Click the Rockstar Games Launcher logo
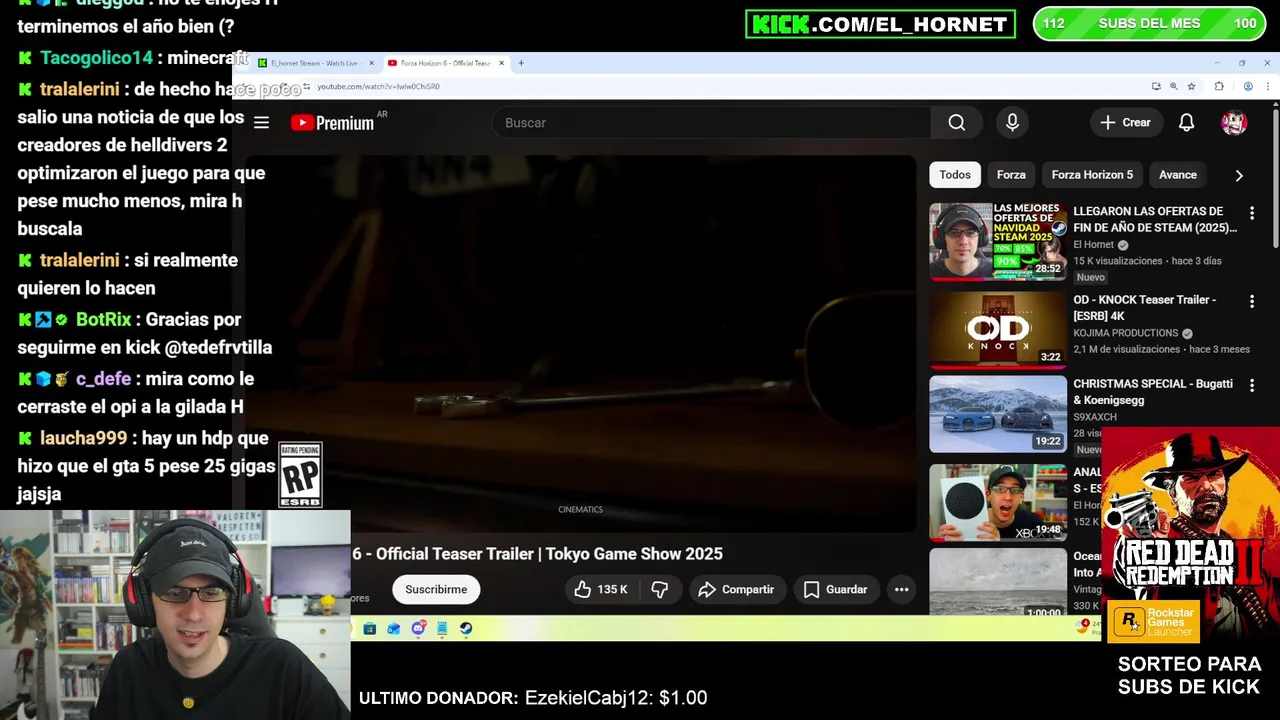 click(x=1153, y=621)
